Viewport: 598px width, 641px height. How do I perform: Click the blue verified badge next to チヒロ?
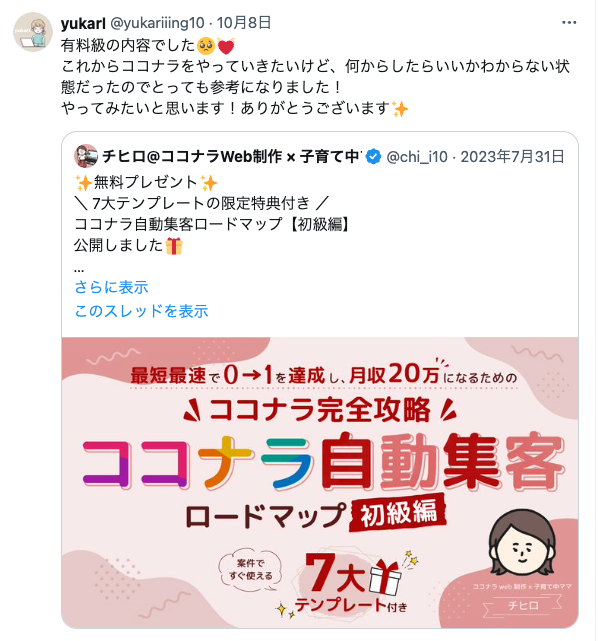coord(373,156)
